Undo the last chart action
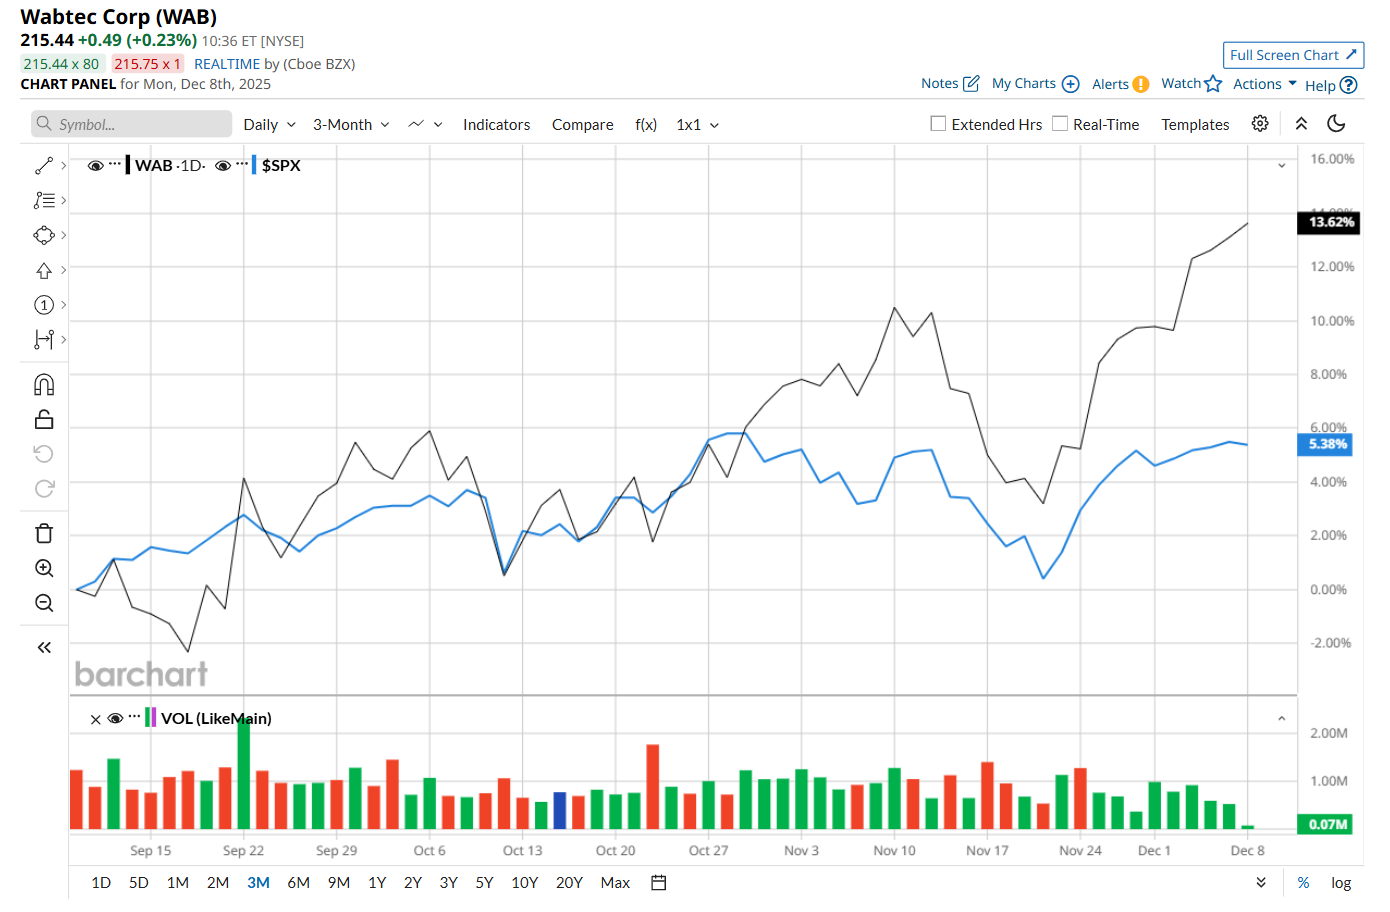Screen dimensions: 1390x912 pos(44,454)
